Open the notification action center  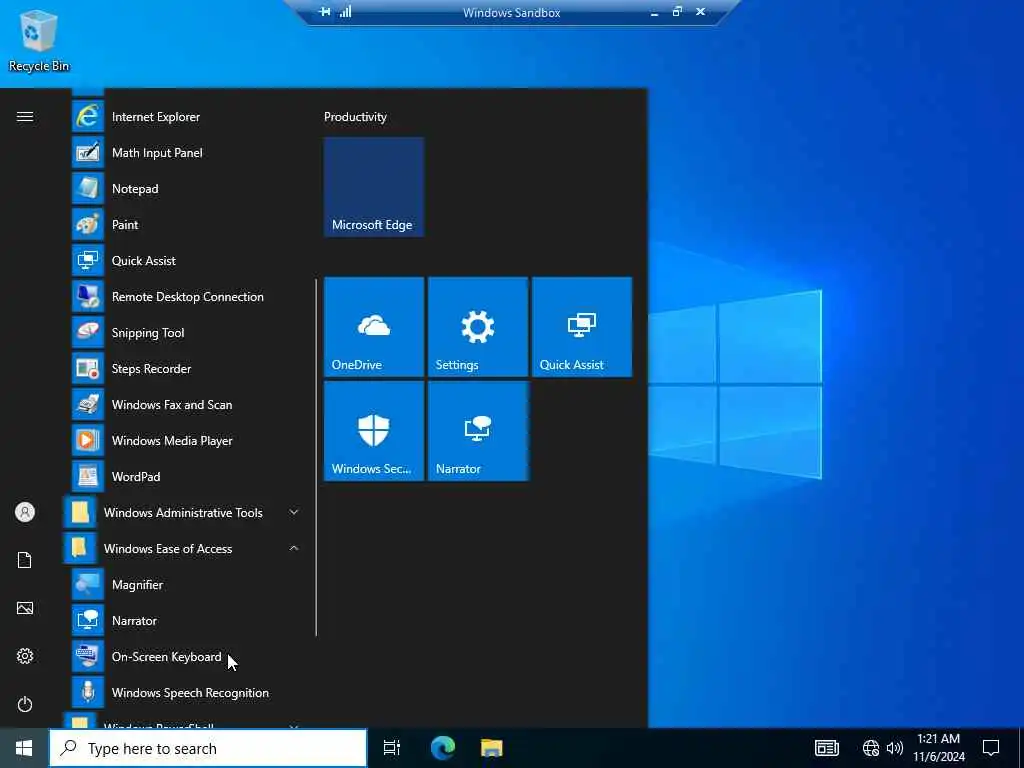click(991, 748)
